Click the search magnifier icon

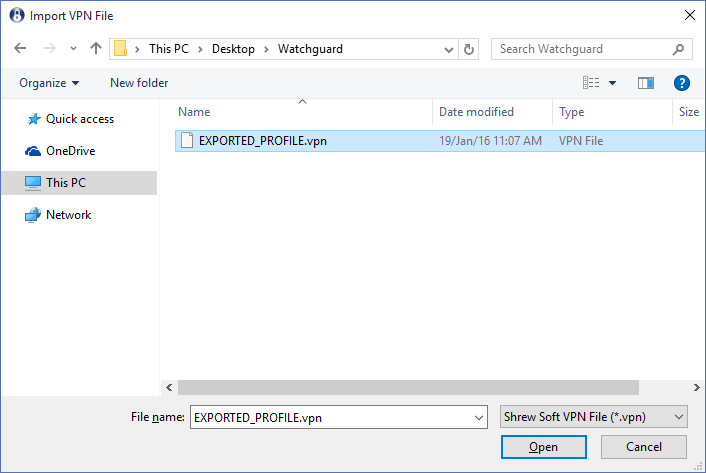pos(678,49)
